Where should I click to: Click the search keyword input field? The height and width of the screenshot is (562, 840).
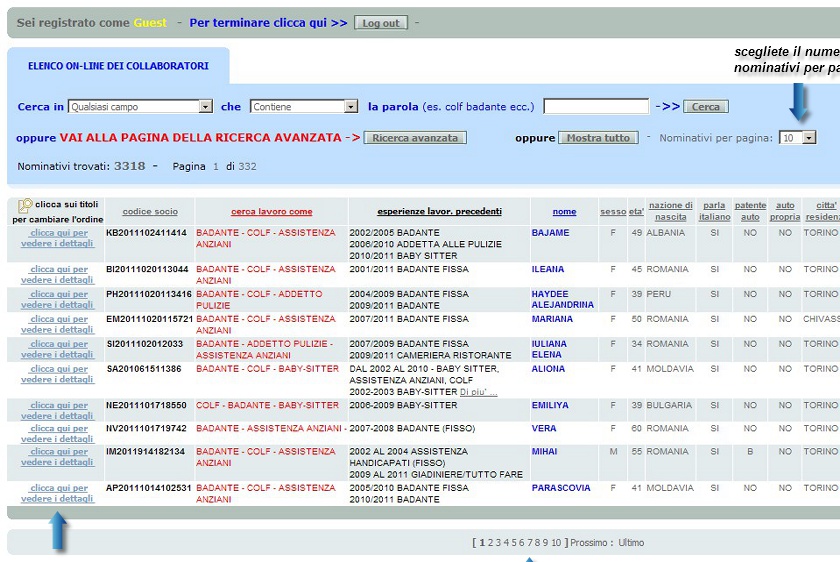coord(596,106)
